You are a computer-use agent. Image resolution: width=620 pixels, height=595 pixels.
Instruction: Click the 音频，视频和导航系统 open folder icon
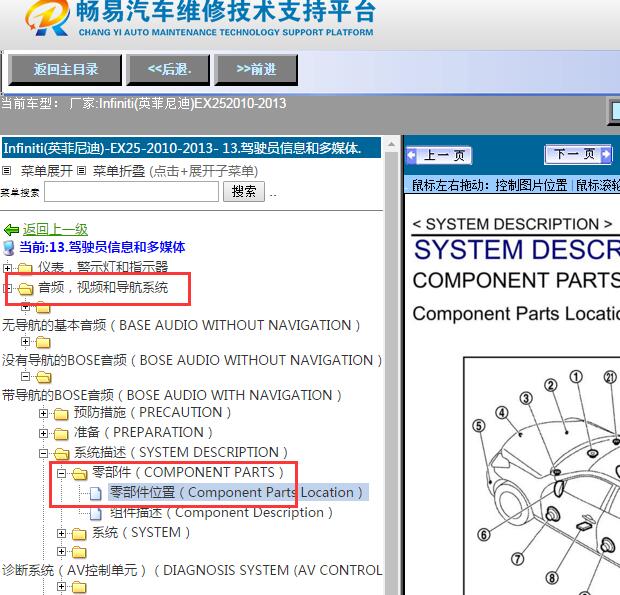tap(26, 289)
